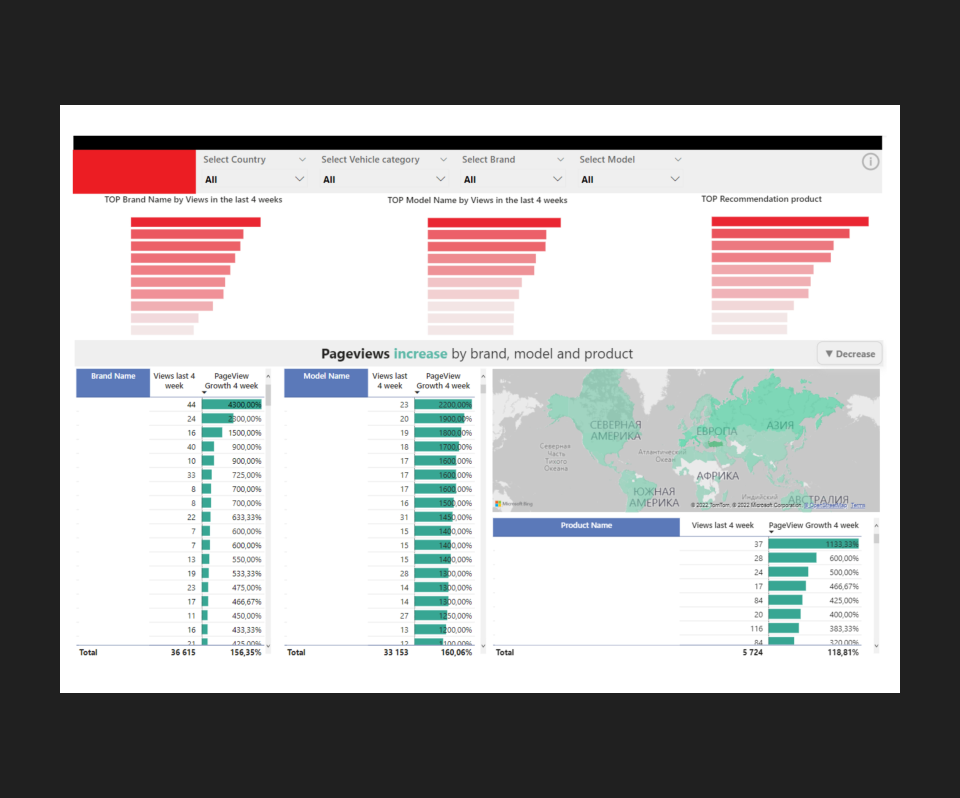This screenshot has height=798, width=960.
Task: Click the Product Name column header
Action: click(x=586, y=526)
